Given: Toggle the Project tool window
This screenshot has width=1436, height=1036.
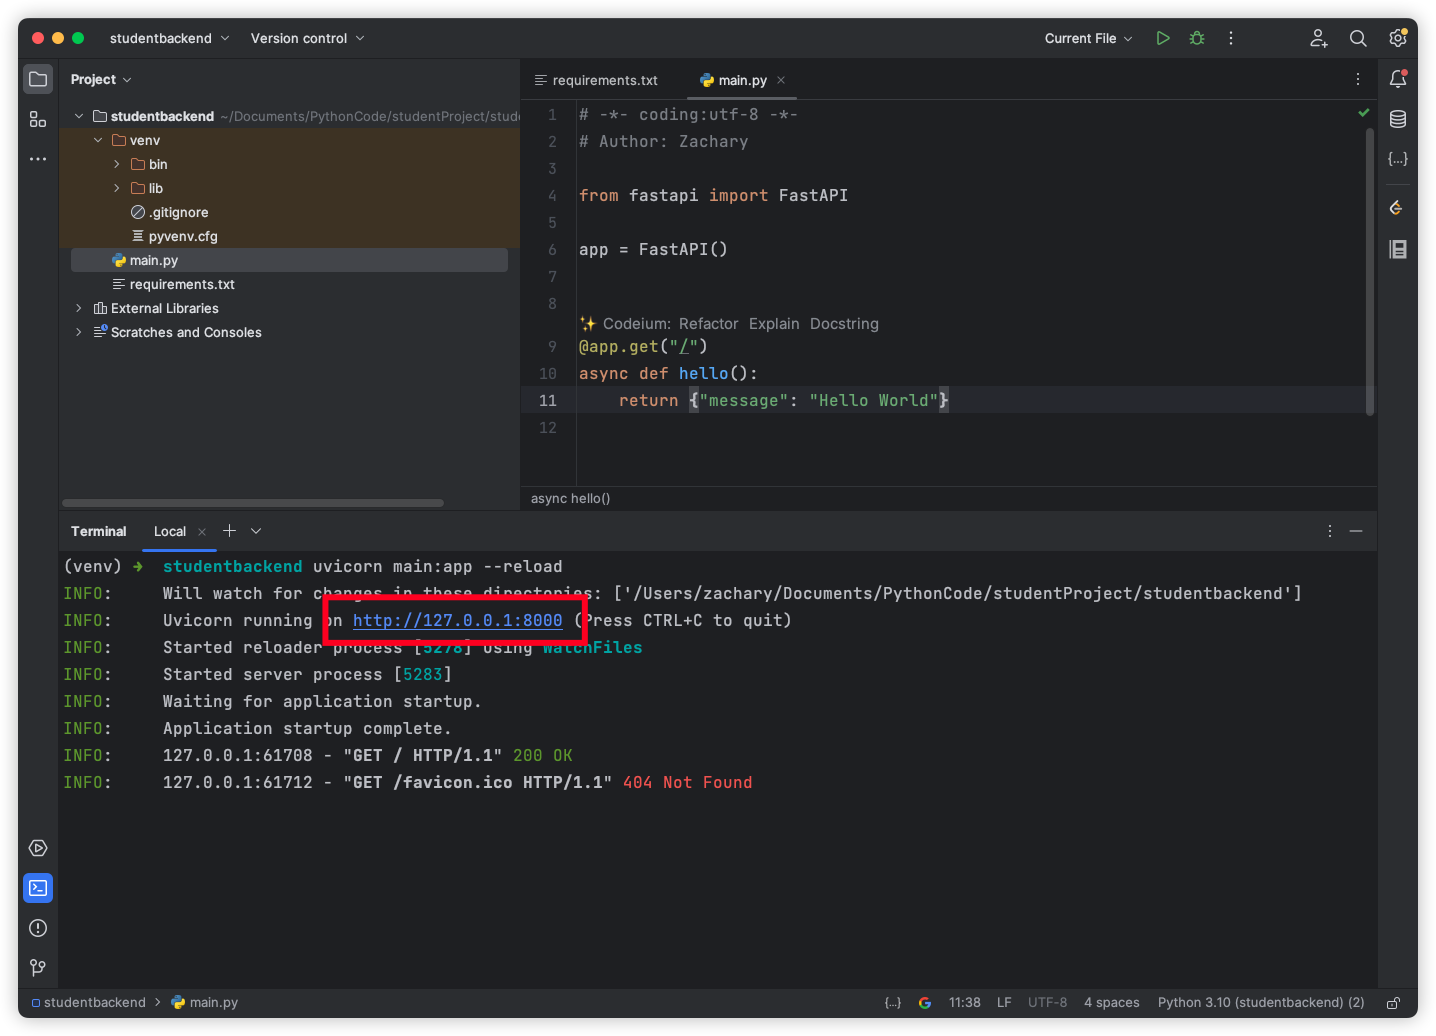Looking at the screenshot, I should click(38, 79).
